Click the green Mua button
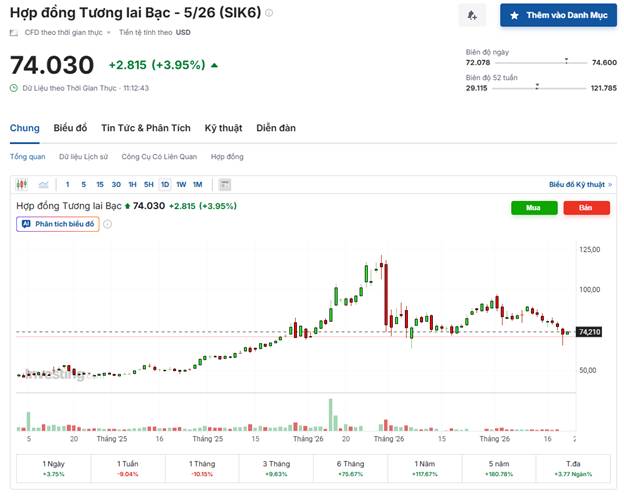Viewport: 624px width, 500px height. click(534, 207)
